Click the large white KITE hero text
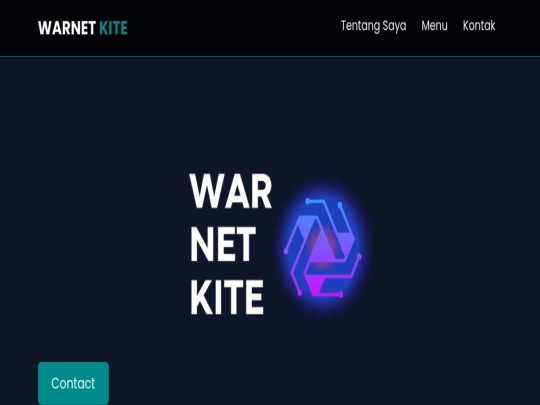 pos(227,297)
